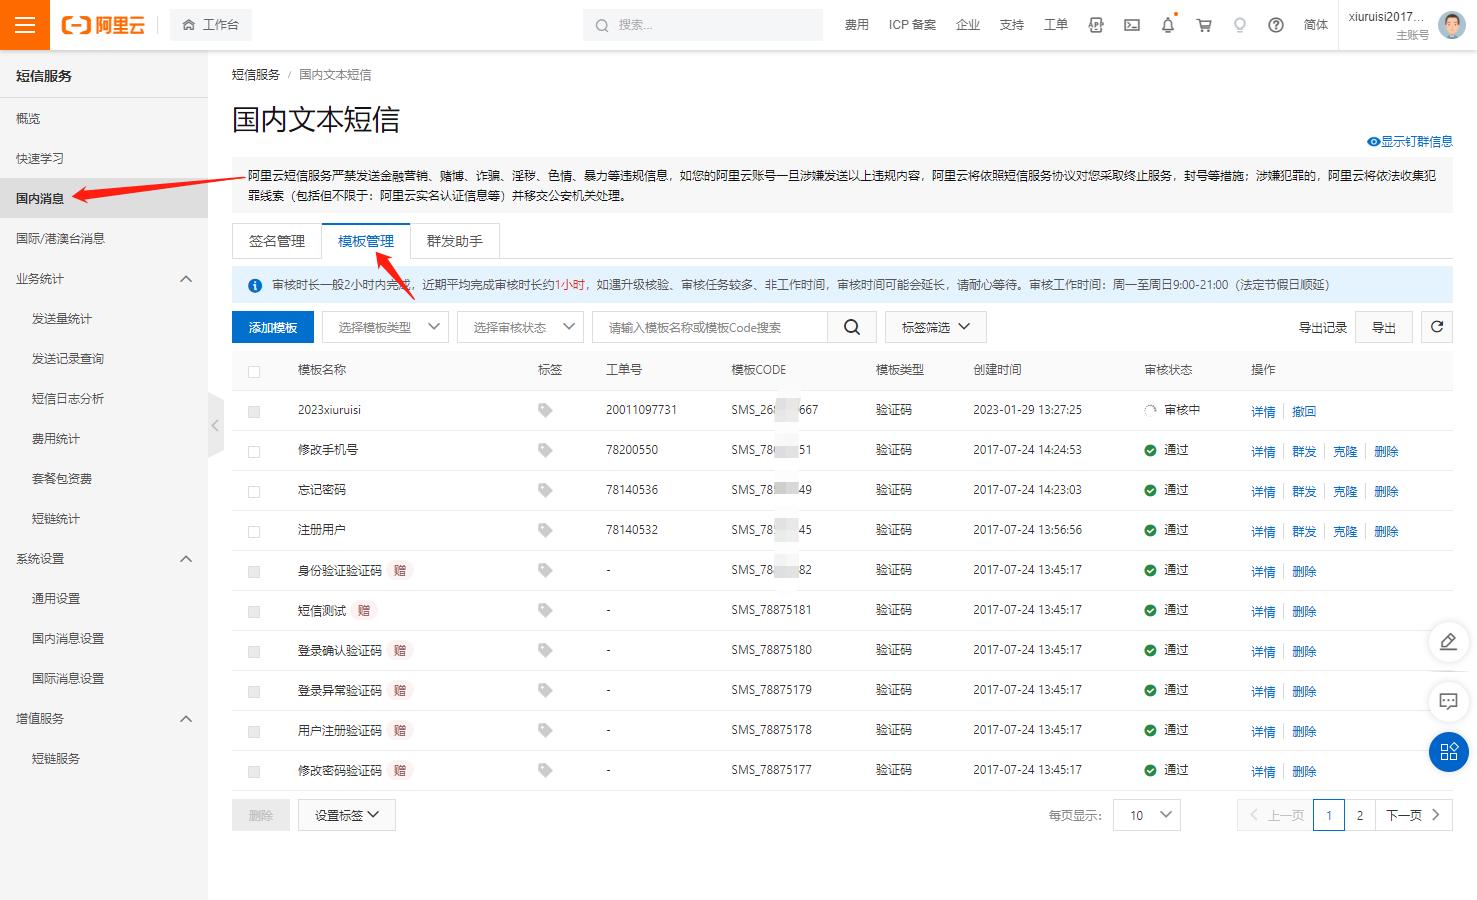The width and height of the screenshot is (1477, 900).
Task: Open the shopping cart icon
Action: [1204, 25]
